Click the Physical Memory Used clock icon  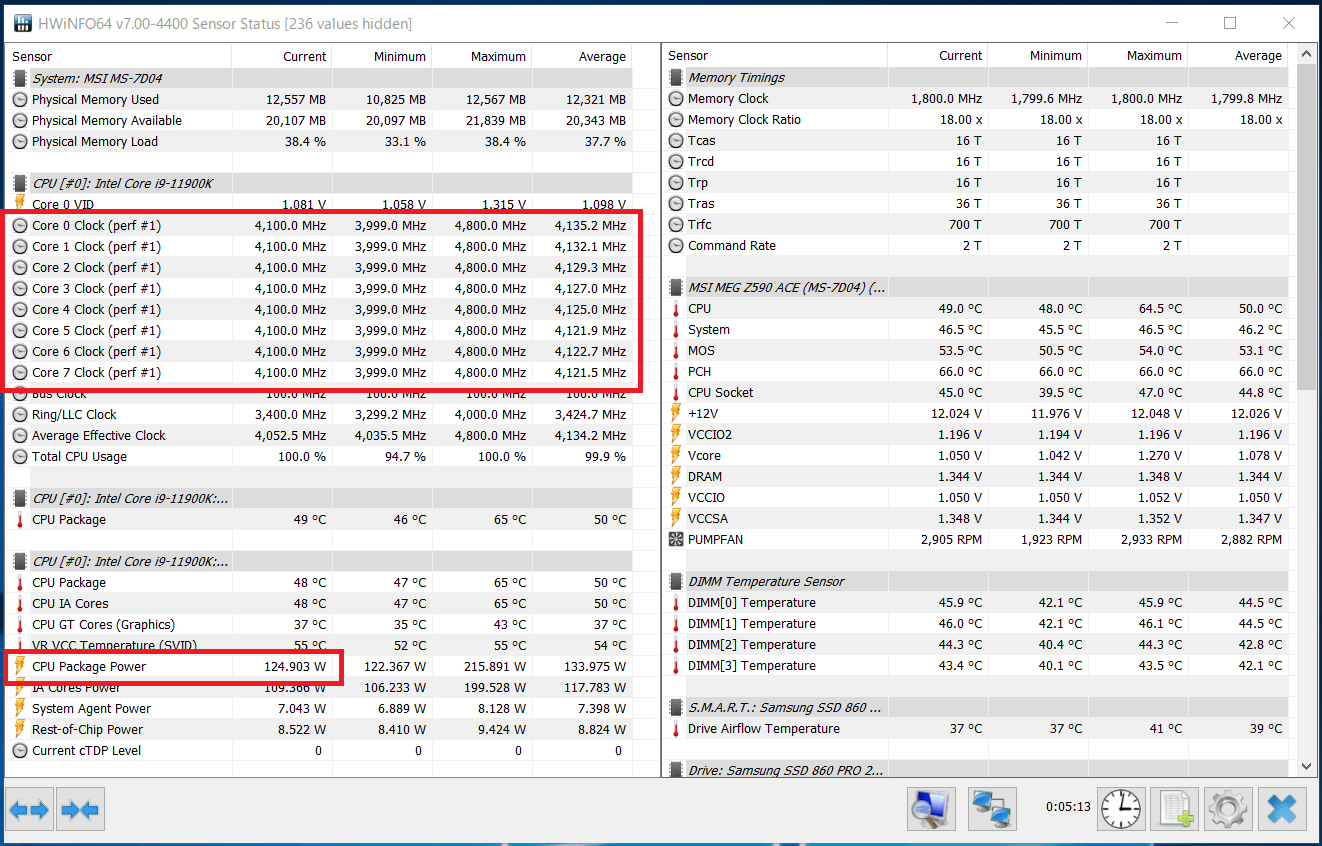click(20, 100)
